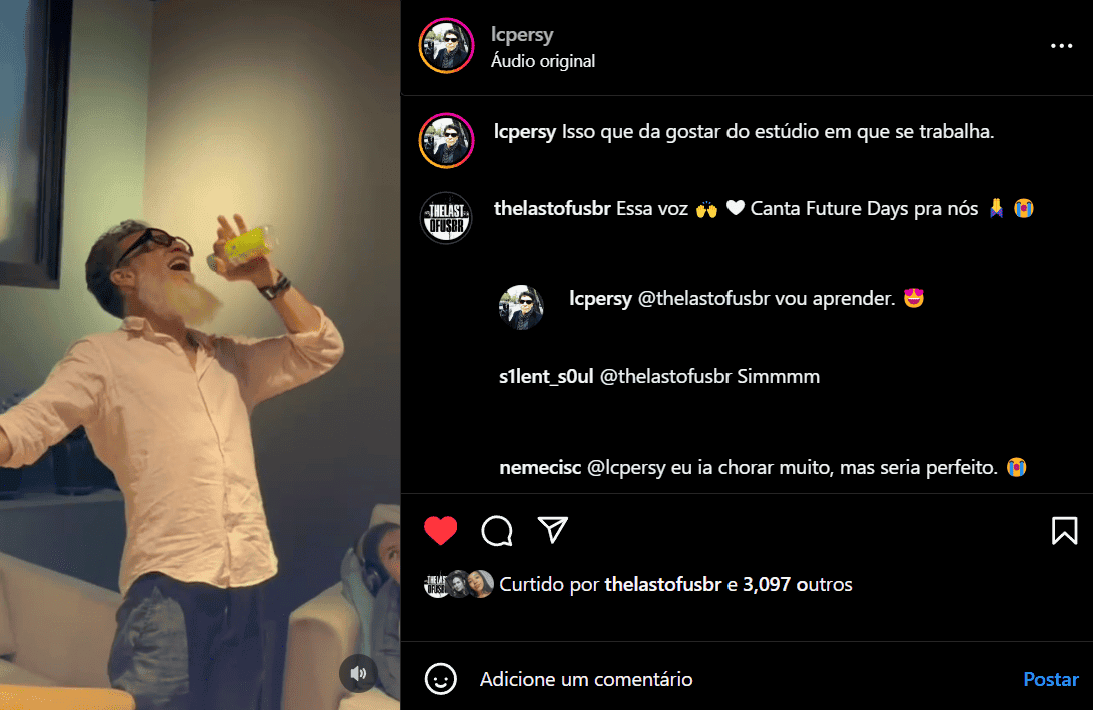Save post with the bookmark icon
Image resolution: width=1093 pixels, height=710 pixels.
(x=1064, y=531)
